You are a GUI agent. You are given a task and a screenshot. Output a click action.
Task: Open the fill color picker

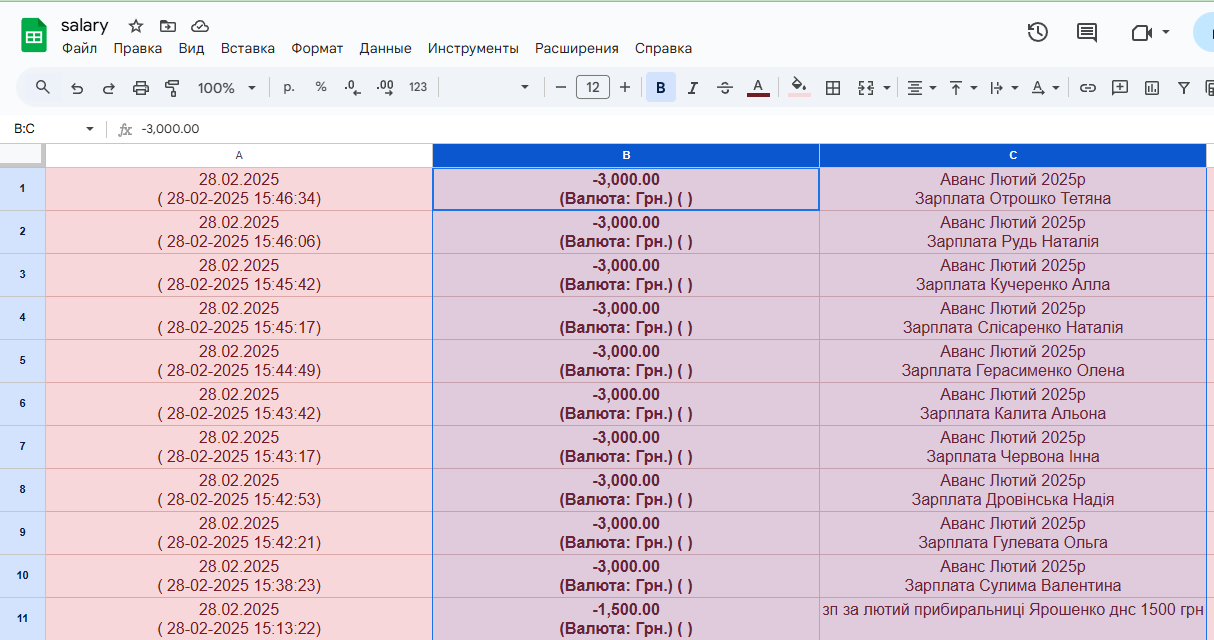[799, 87]
